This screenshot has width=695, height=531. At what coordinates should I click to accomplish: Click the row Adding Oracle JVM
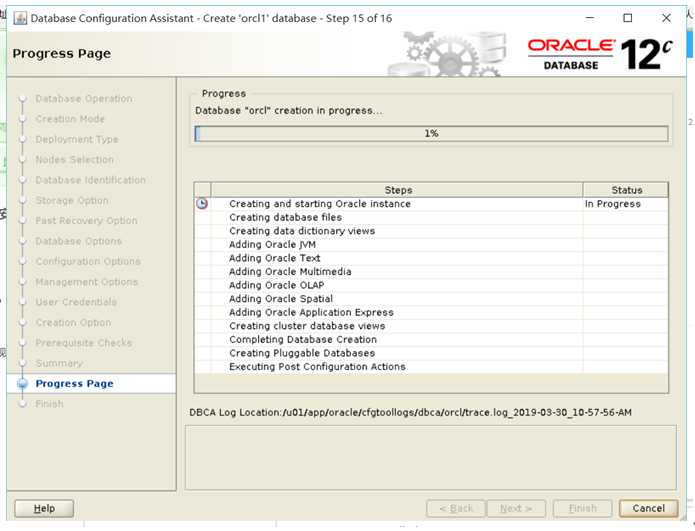(x=431, y=245)
